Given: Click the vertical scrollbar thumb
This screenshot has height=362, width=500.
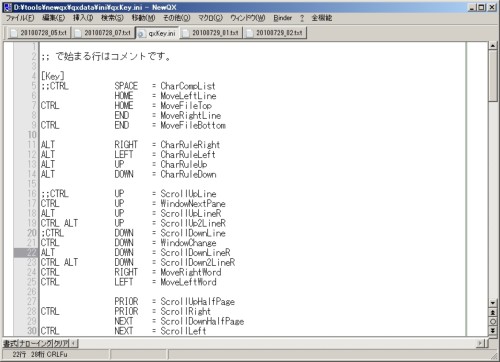Looking at the screenshot, I should [493, 76].
